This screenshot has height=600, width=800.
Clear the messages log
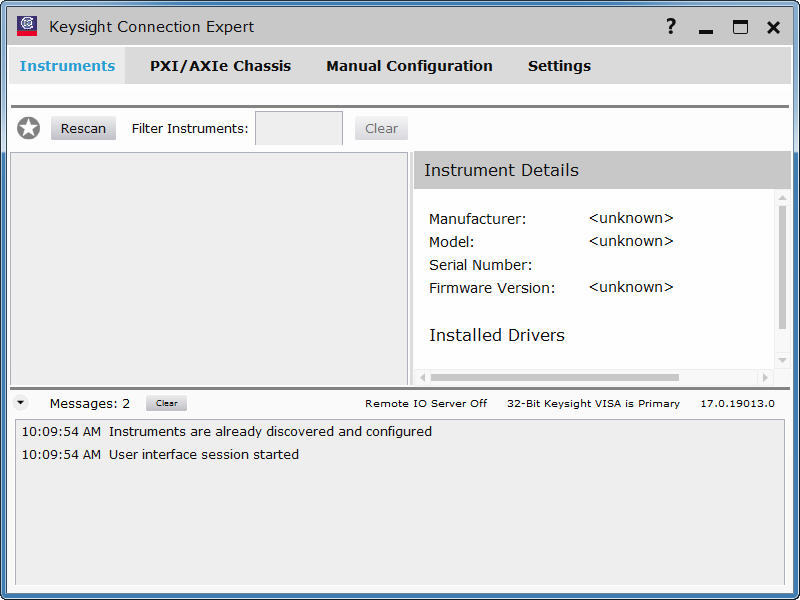[166, 403]
